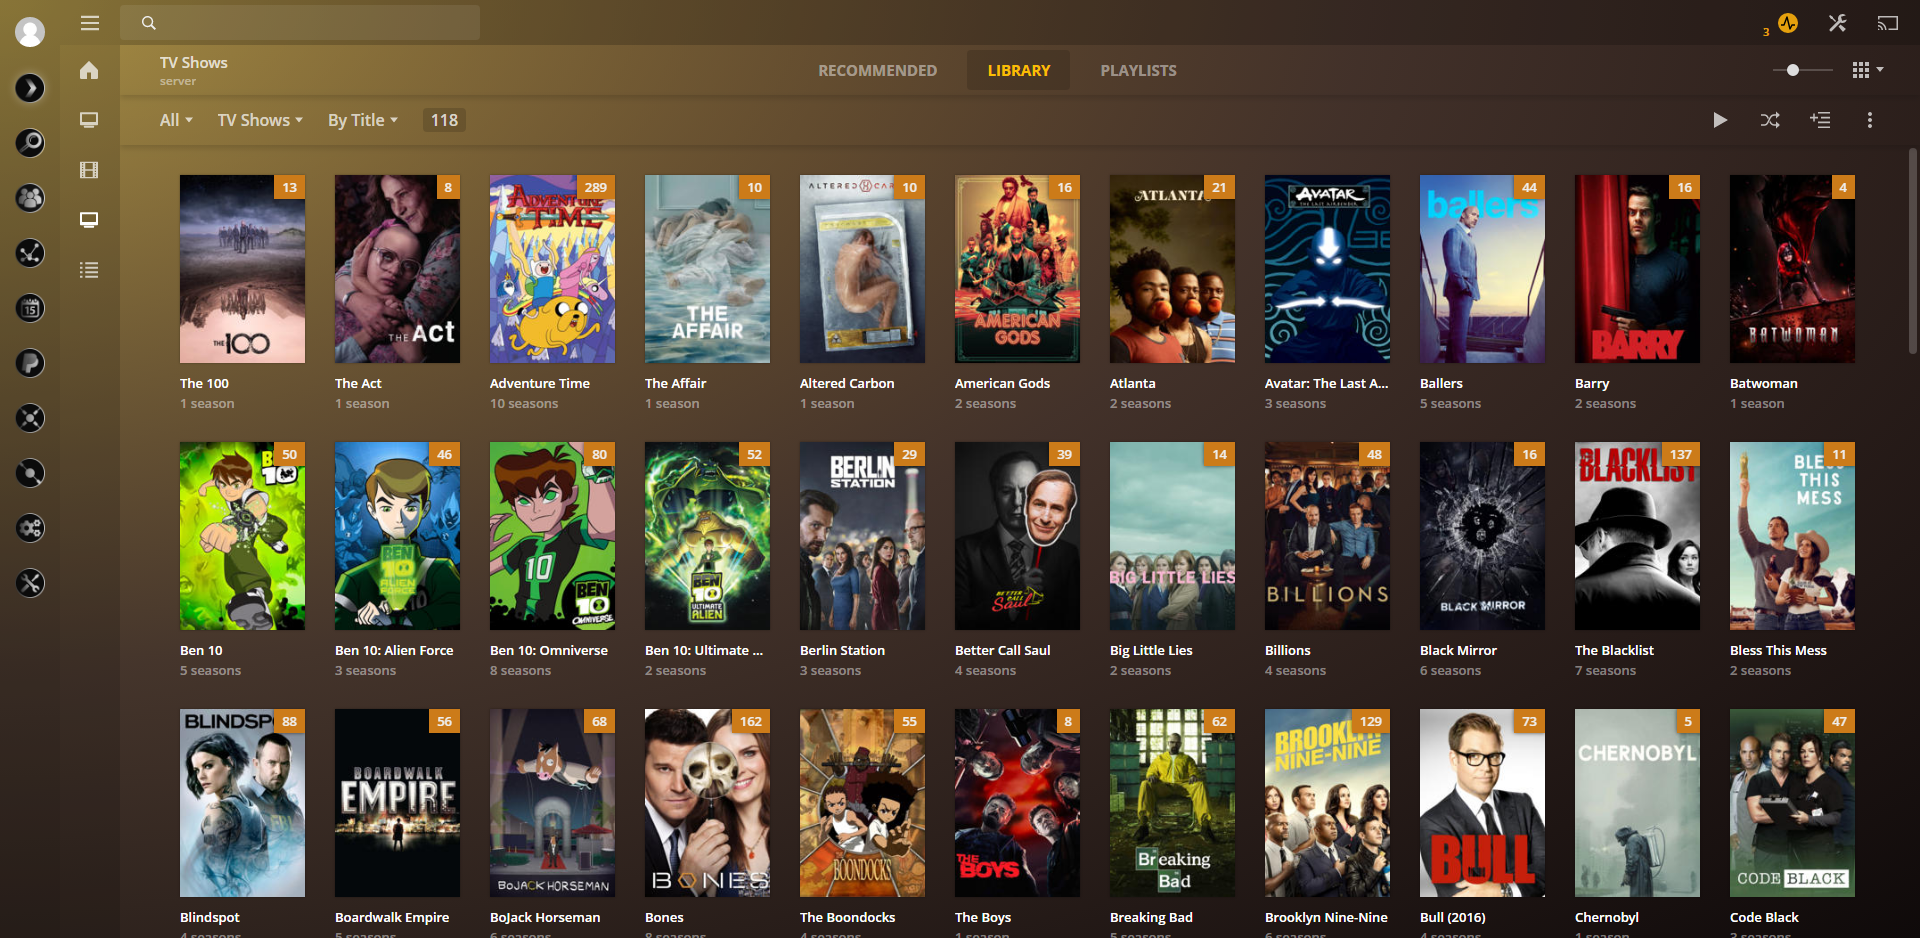Screen dimensions: 1920x938
Task: Open the hamburger menu
Action: click(x=90, y=23)
